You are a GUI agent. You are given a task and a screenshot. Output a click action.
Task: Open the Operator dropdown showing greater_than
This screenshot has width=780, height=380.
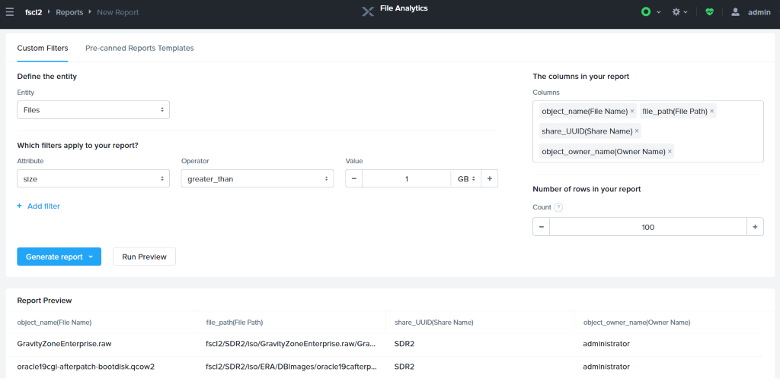click(257, 179)
